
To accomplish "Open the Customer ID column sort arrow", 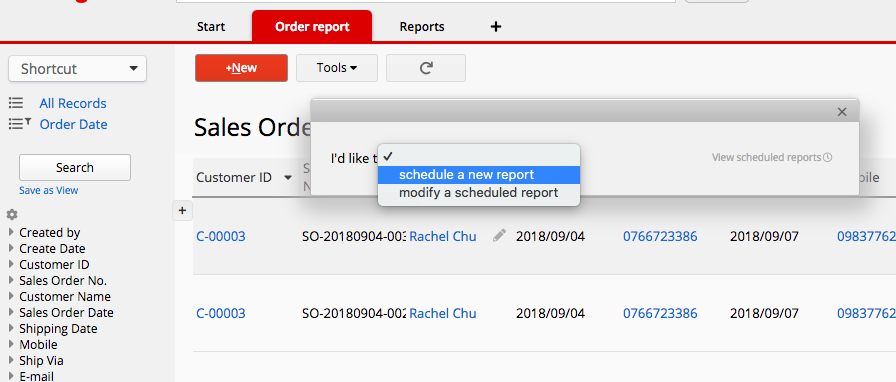I will pyautogui.click(x=288, y=178).
